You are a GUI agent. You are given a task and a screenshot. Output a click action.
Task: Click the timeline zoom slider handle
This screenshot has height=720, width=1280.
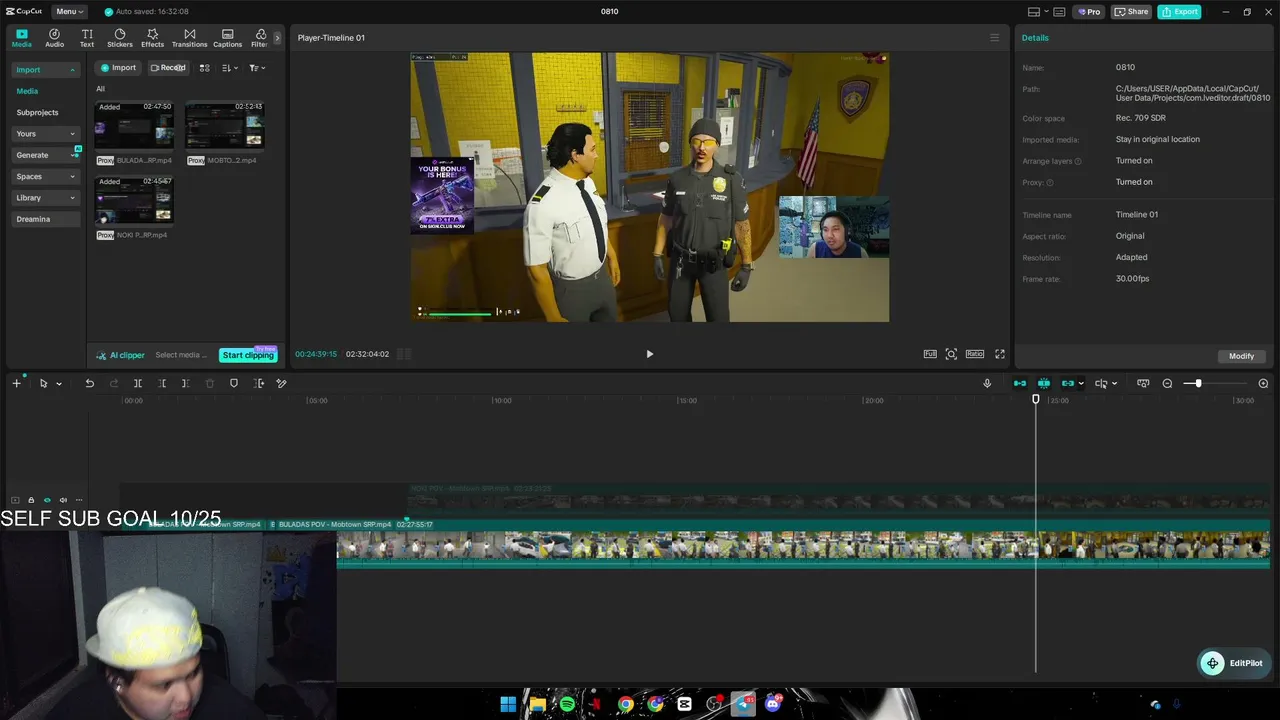point(1198,384)
